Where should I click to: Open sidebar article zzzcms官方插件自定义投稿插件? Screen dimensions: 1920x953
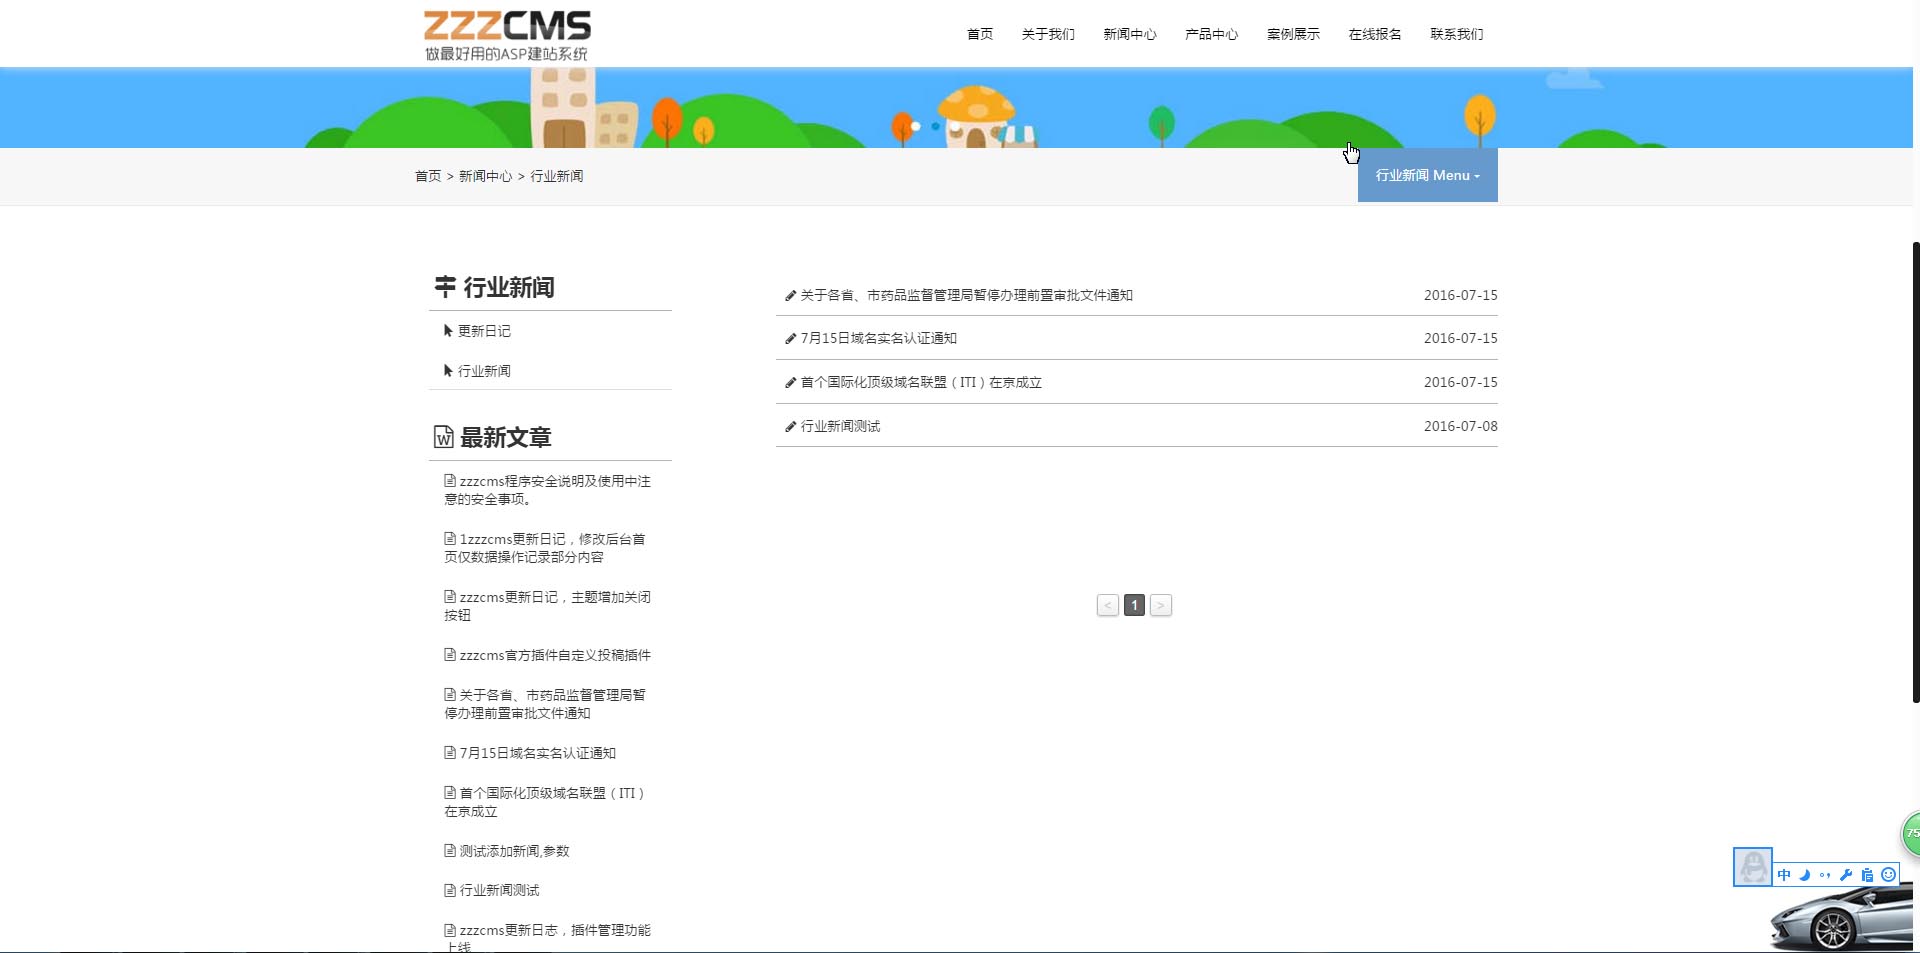tap(555, 655)
